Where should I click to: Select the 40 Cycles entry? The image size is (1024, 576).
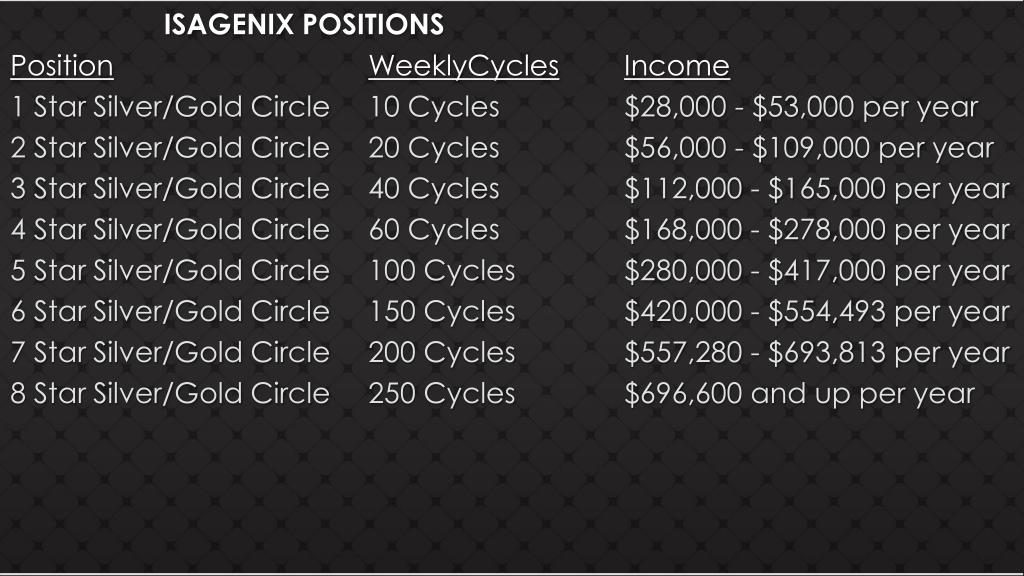pos(434,189)
